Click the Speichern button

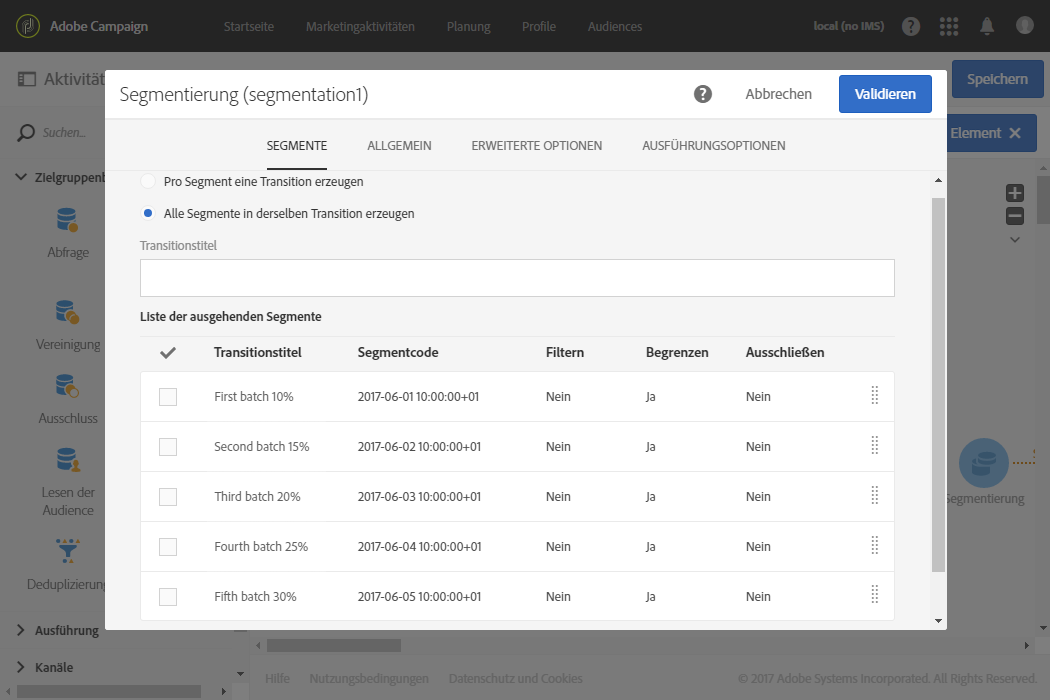997,79
